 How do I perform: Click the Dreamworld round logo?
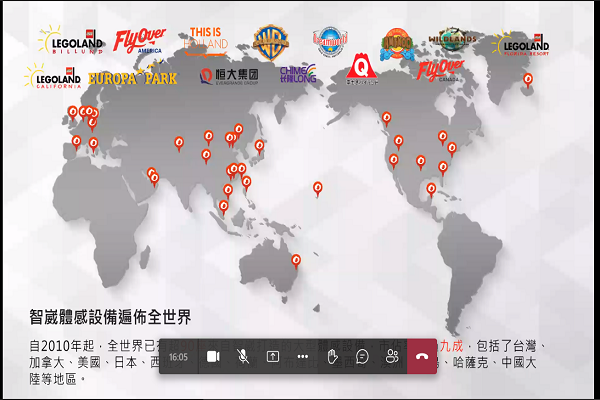(330, 41)
